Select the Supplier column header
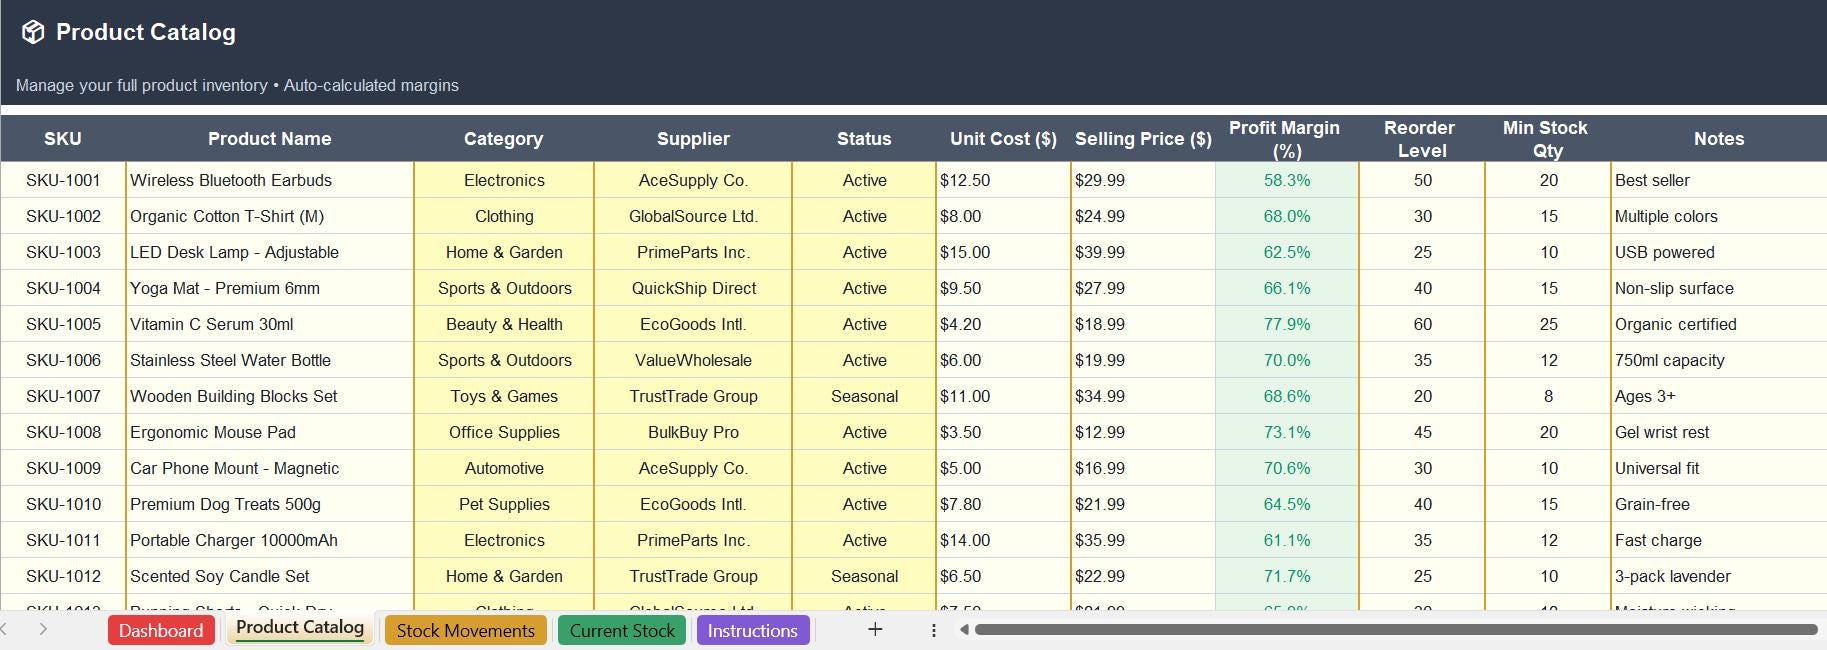Screen dimensions: 1827x650 click(693, 138)
